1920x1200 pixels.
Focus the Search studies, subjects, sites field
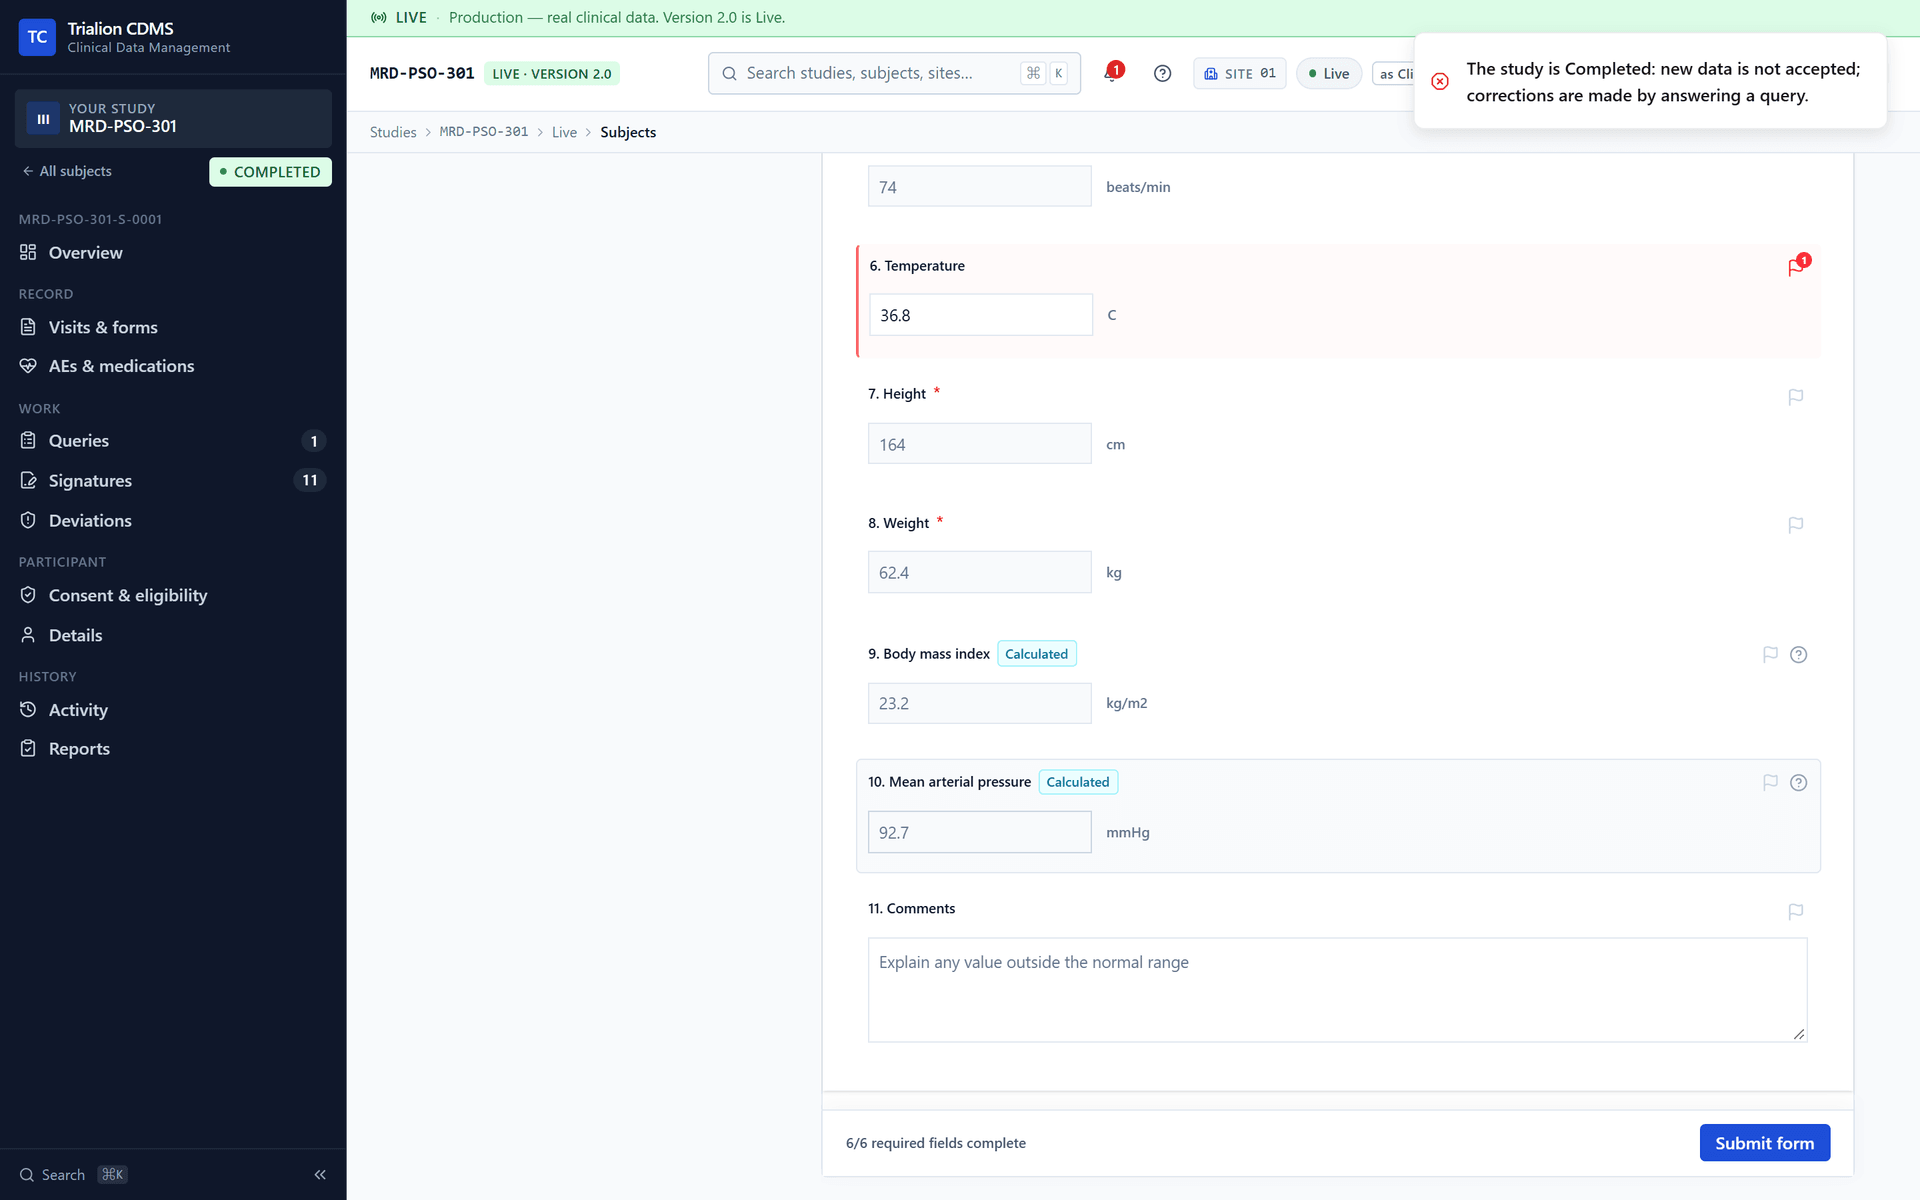pos(894,73)
